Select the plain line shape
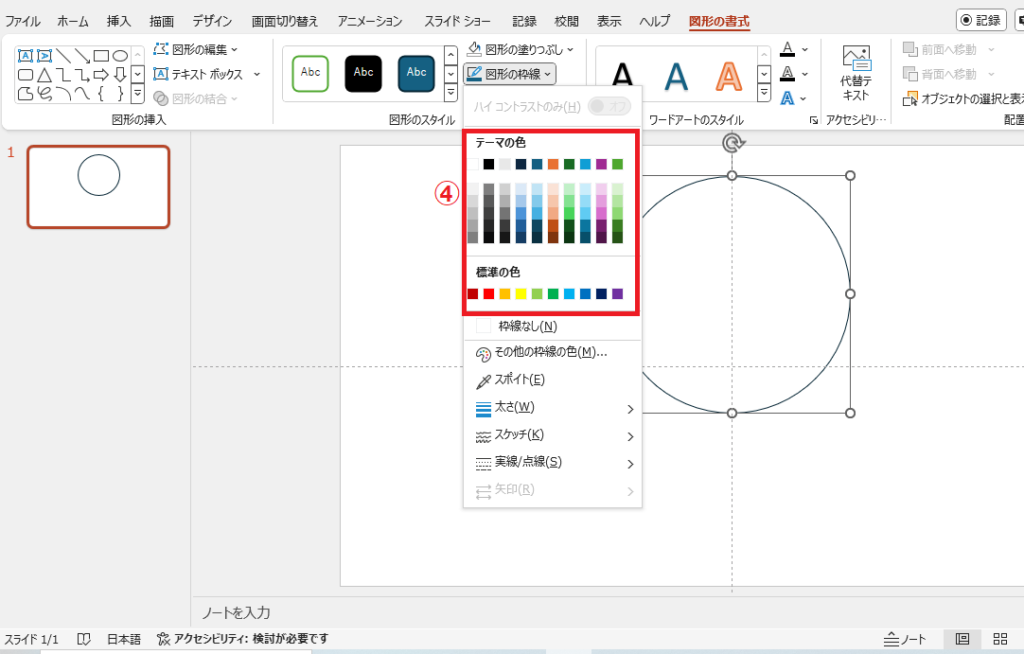The width and height of the screenshot is (1024, 654). click(63, 56)
